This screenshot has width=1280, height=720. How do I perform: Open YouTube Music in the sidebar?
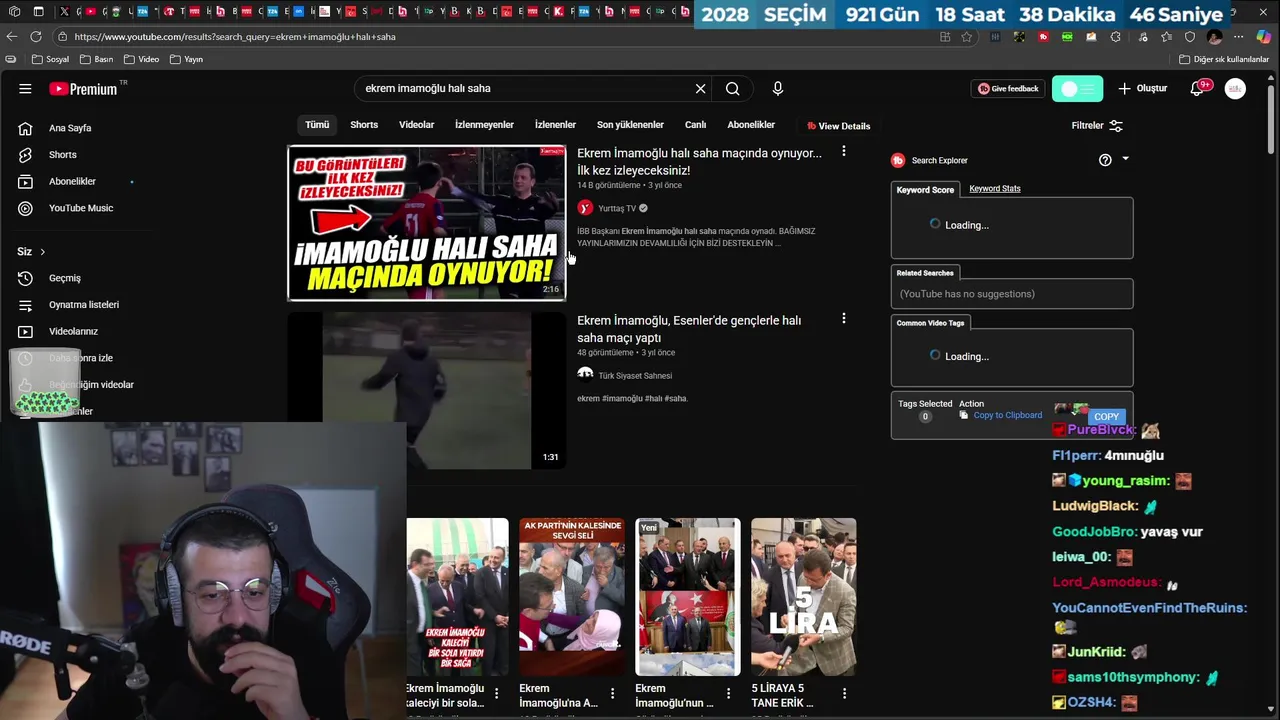[x=81, y=208]
